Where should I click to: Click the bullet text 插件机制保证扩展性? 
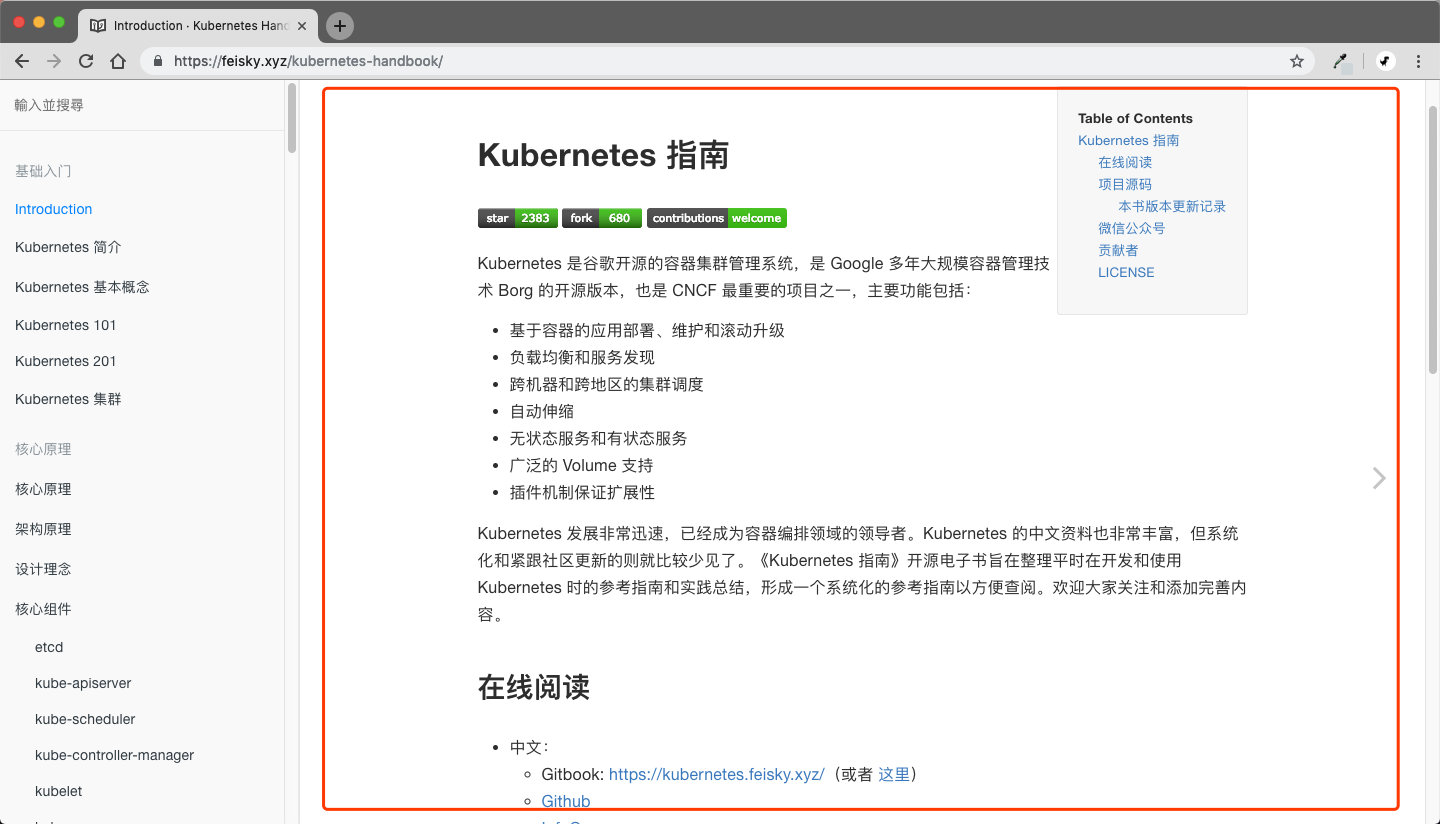[582, 492]
